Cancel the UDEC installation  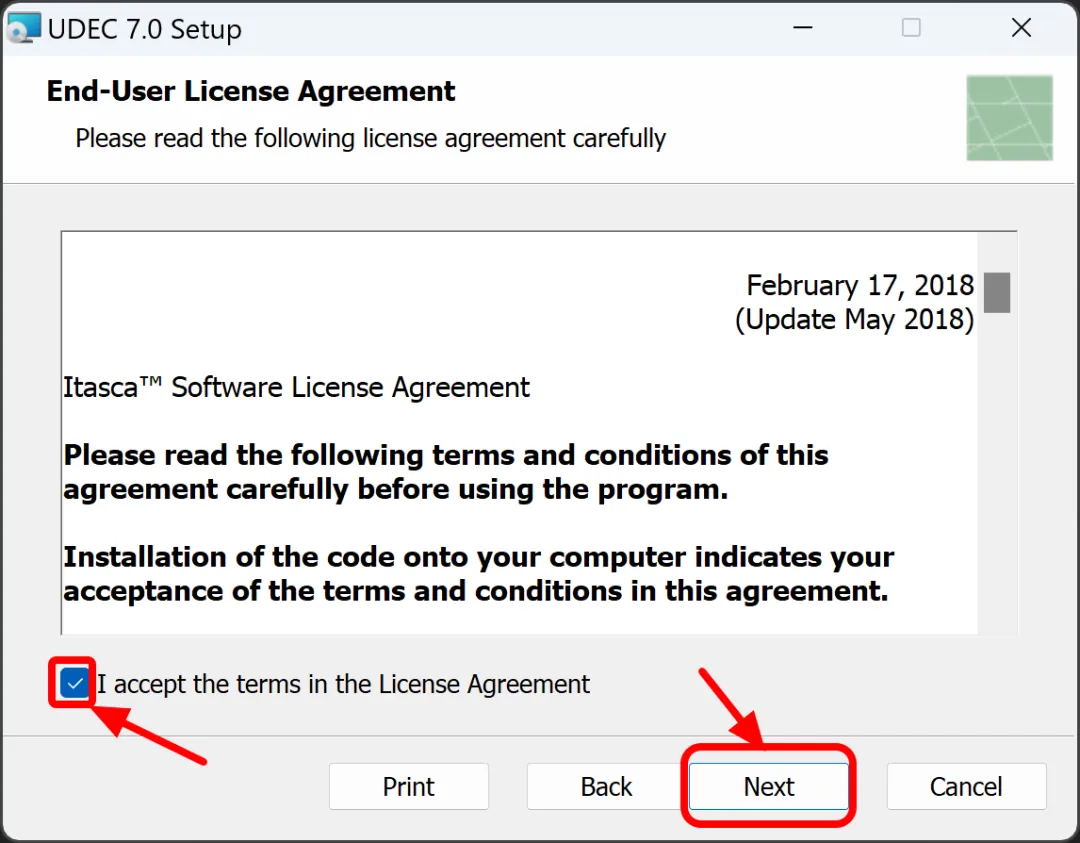click(965, 787)
